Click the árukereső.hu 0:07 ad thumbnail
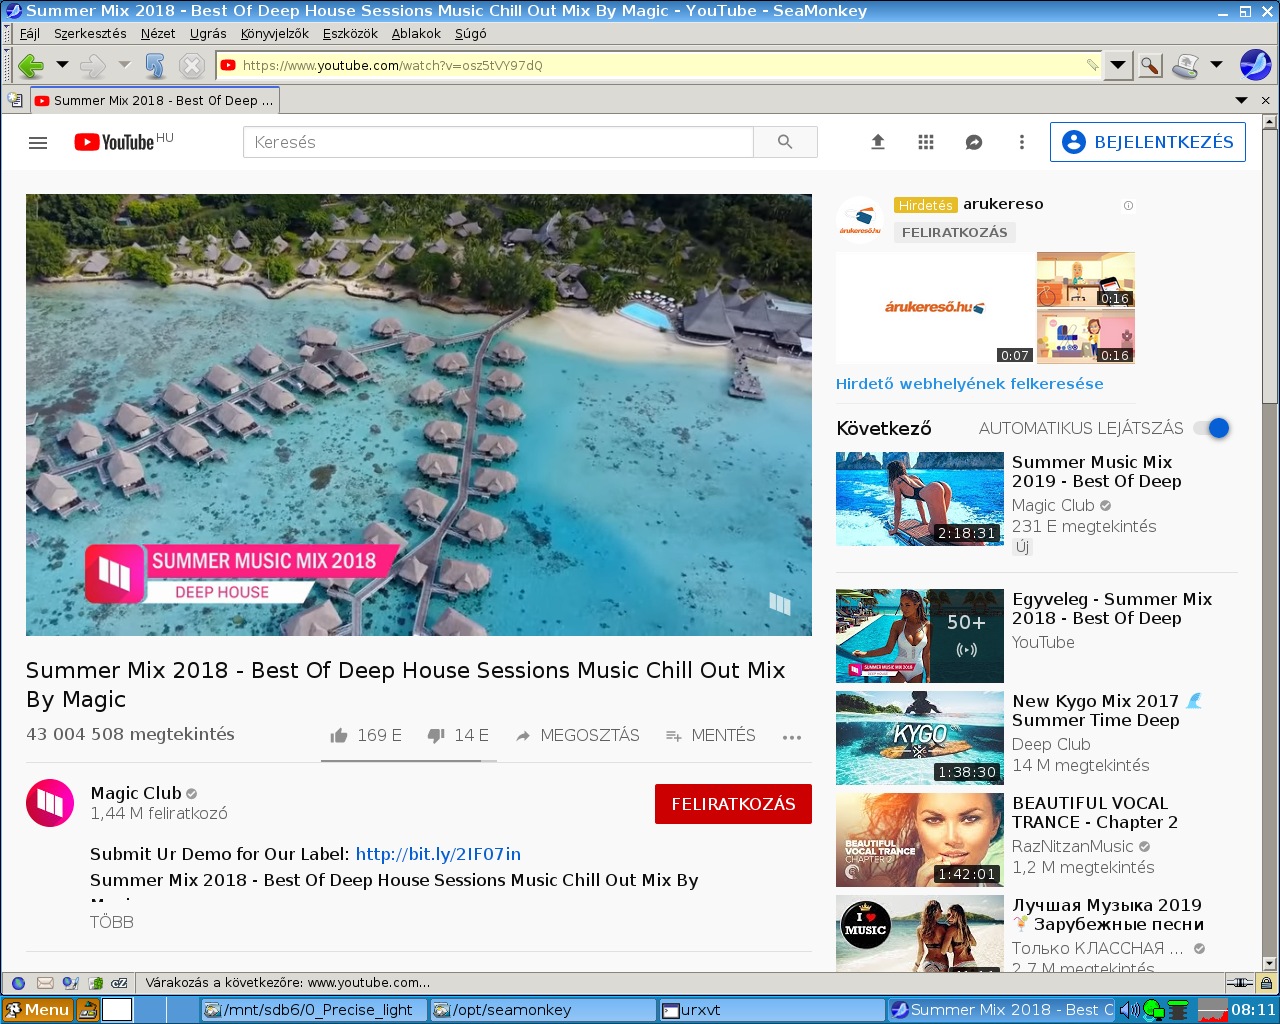Screen dimensions: 1280x1024 pyautogui.click(x=935, y=308)
